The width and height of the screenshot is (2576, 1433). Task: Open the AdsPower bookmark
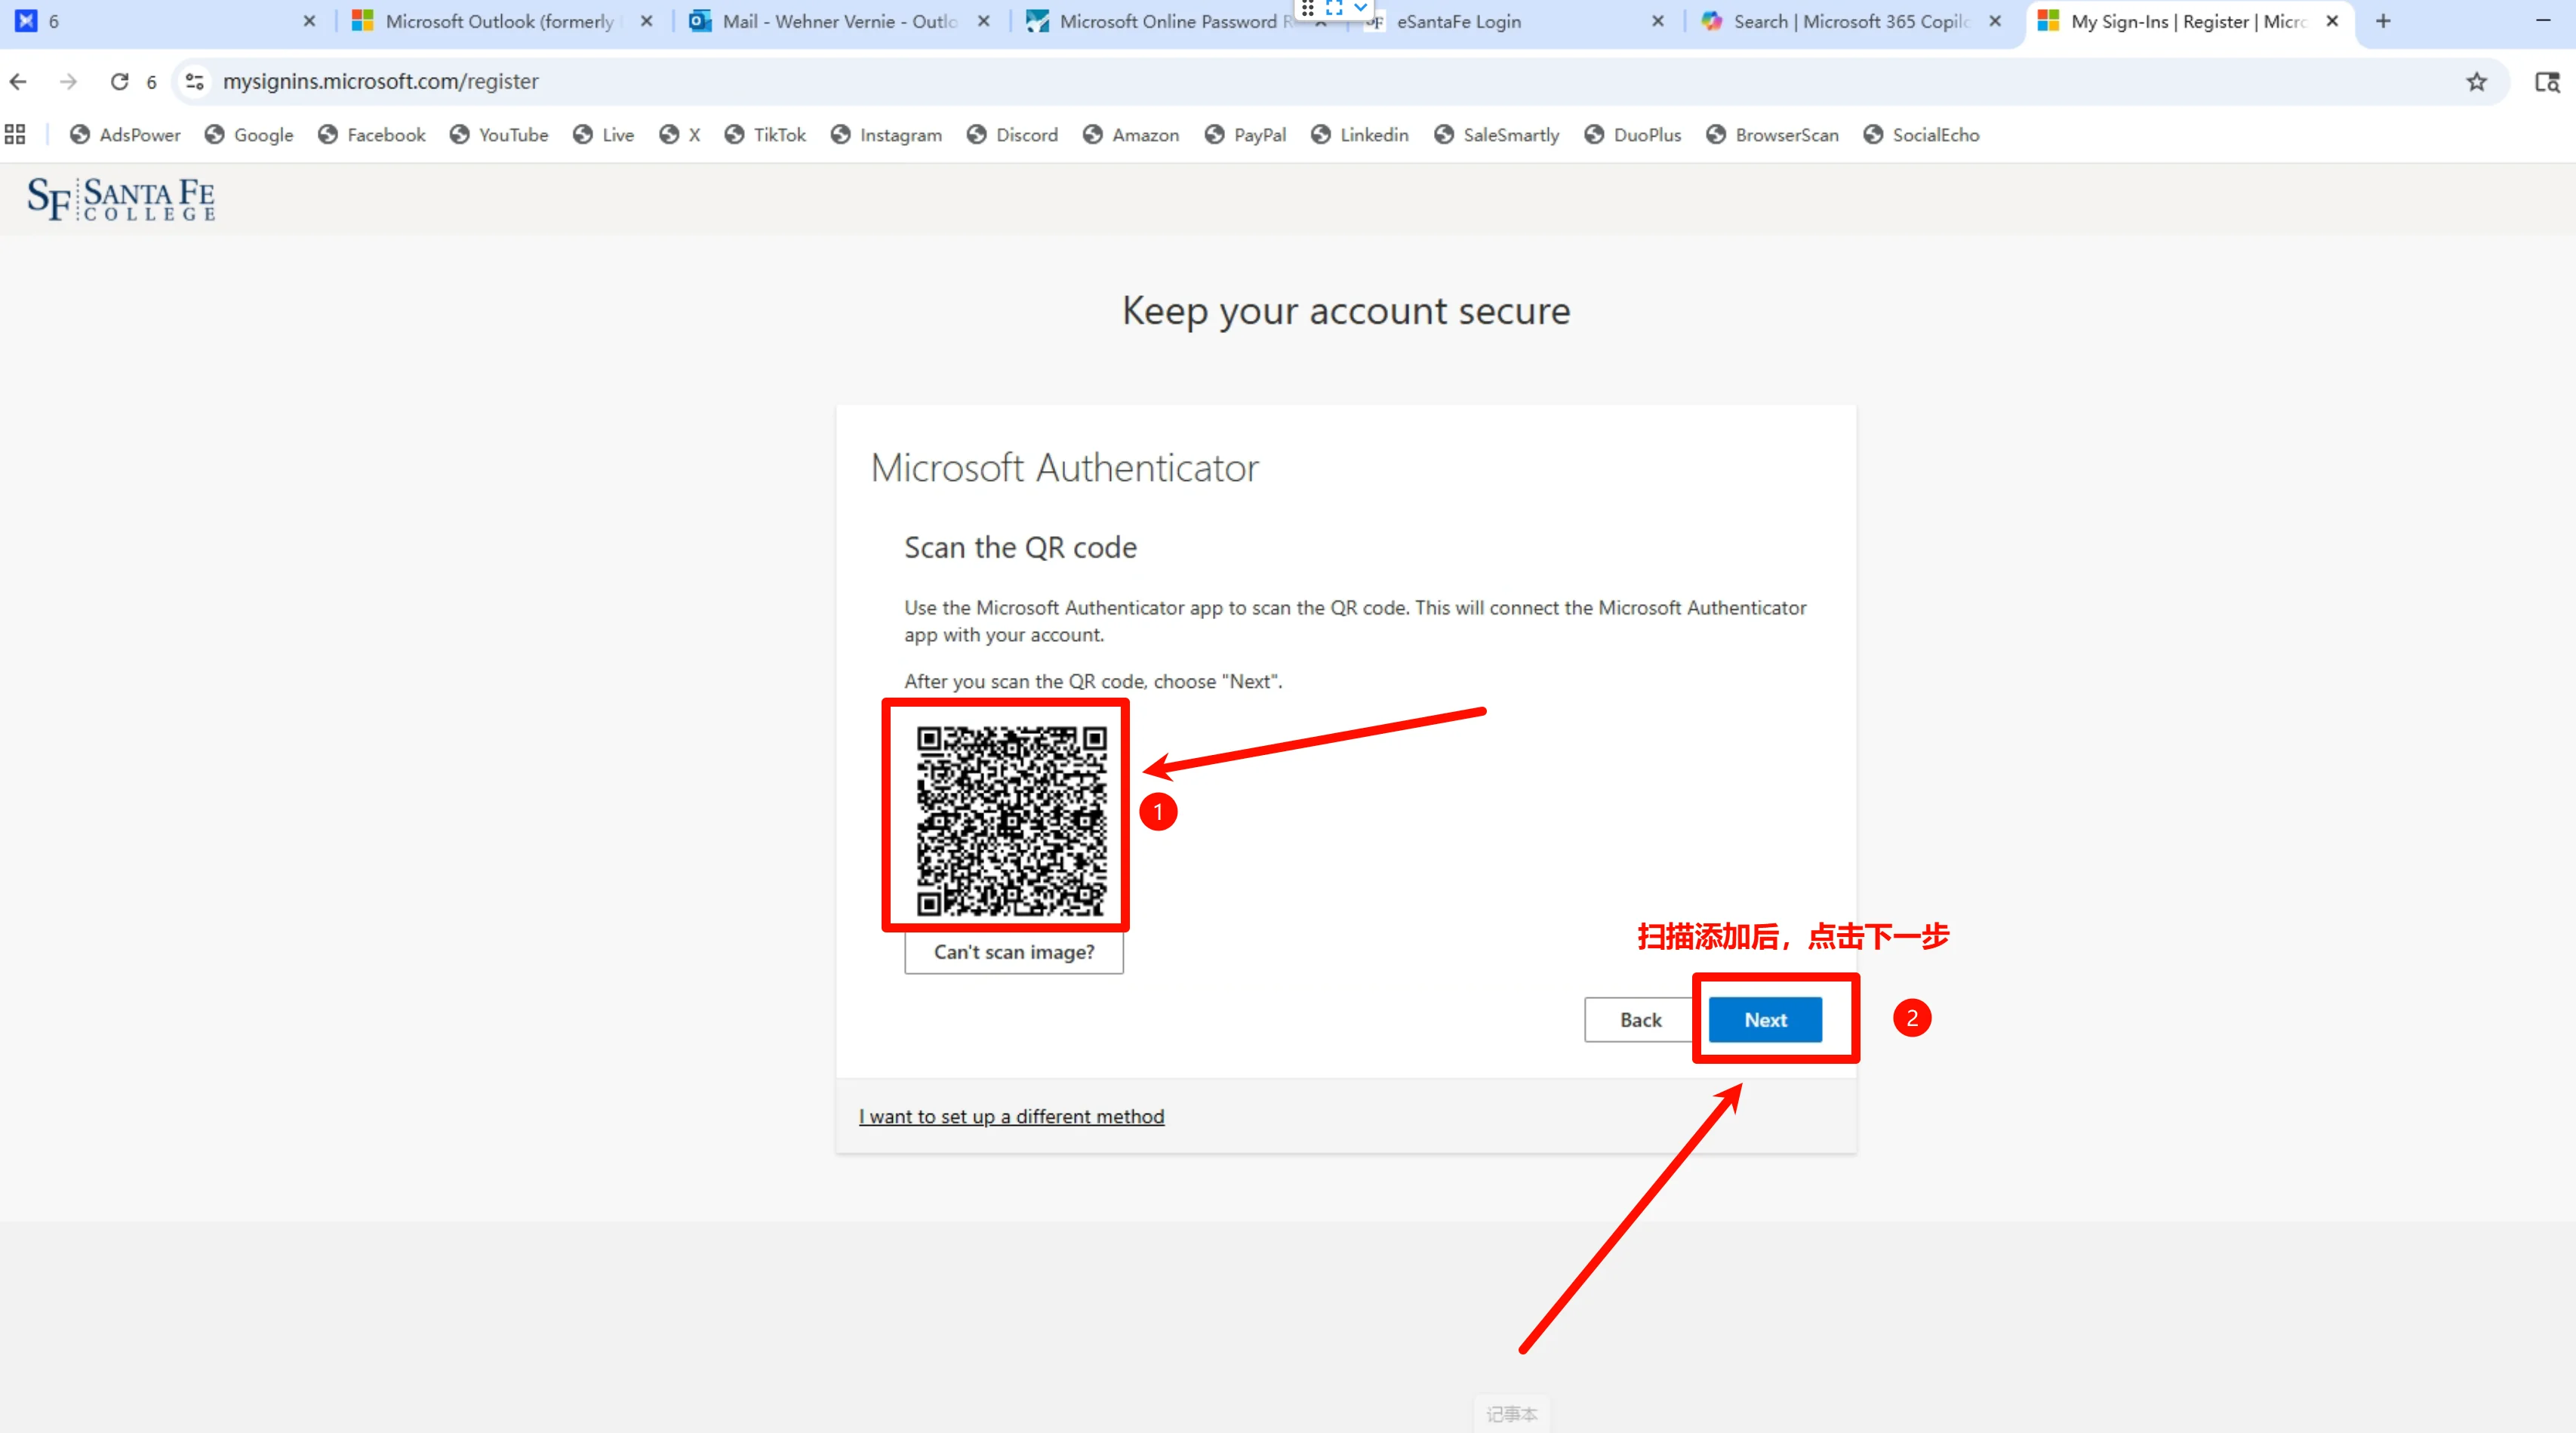(125, 134)
